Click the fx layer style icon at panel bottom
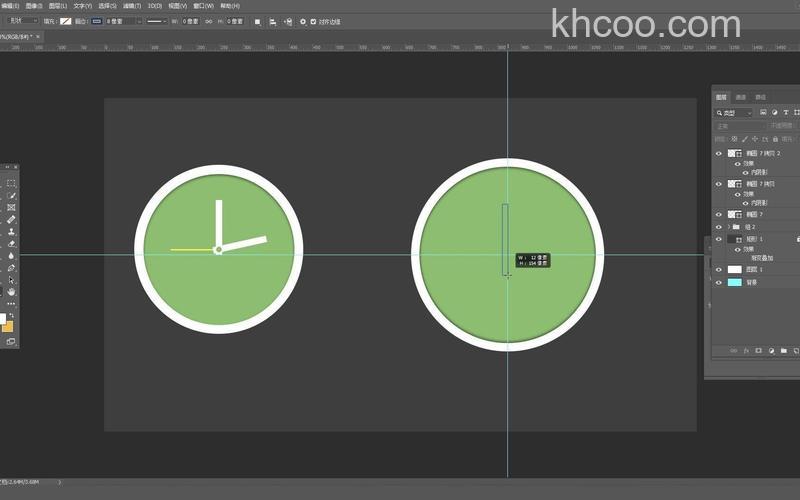This screenshot has height=500, width=800. pos(746,351)
